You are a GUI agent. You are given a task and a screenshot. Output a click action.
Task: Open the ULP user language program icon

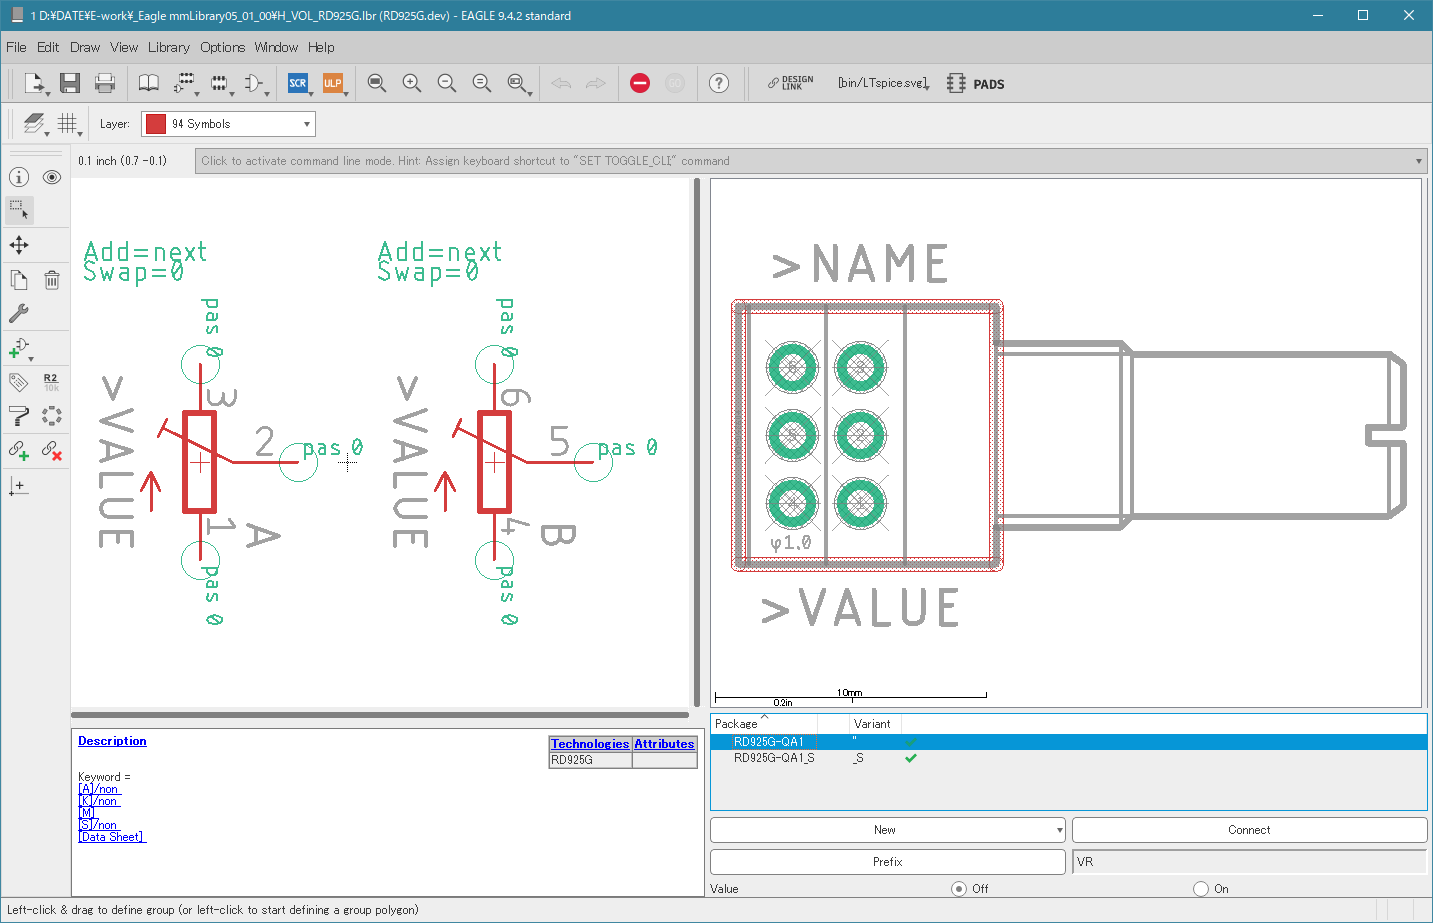(333, 83)
